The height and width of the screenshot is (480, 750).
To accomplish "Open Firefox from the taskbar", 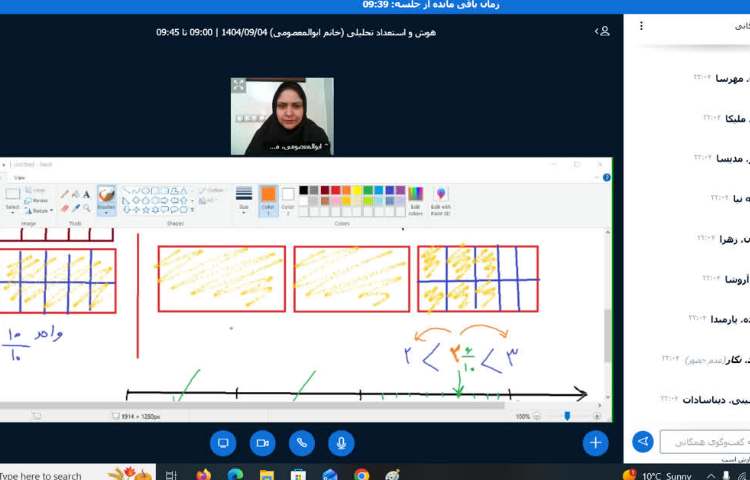I will tap(203, 474).
